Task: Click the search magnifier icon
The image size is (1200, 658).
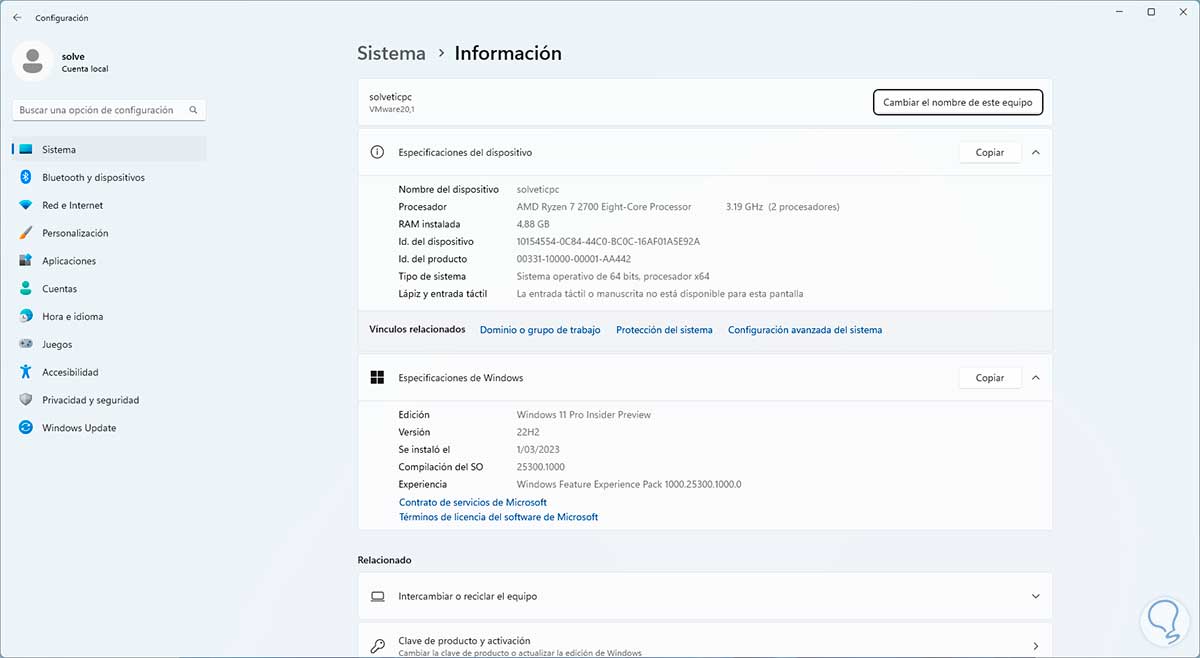Action: click(x=194, y=110)
